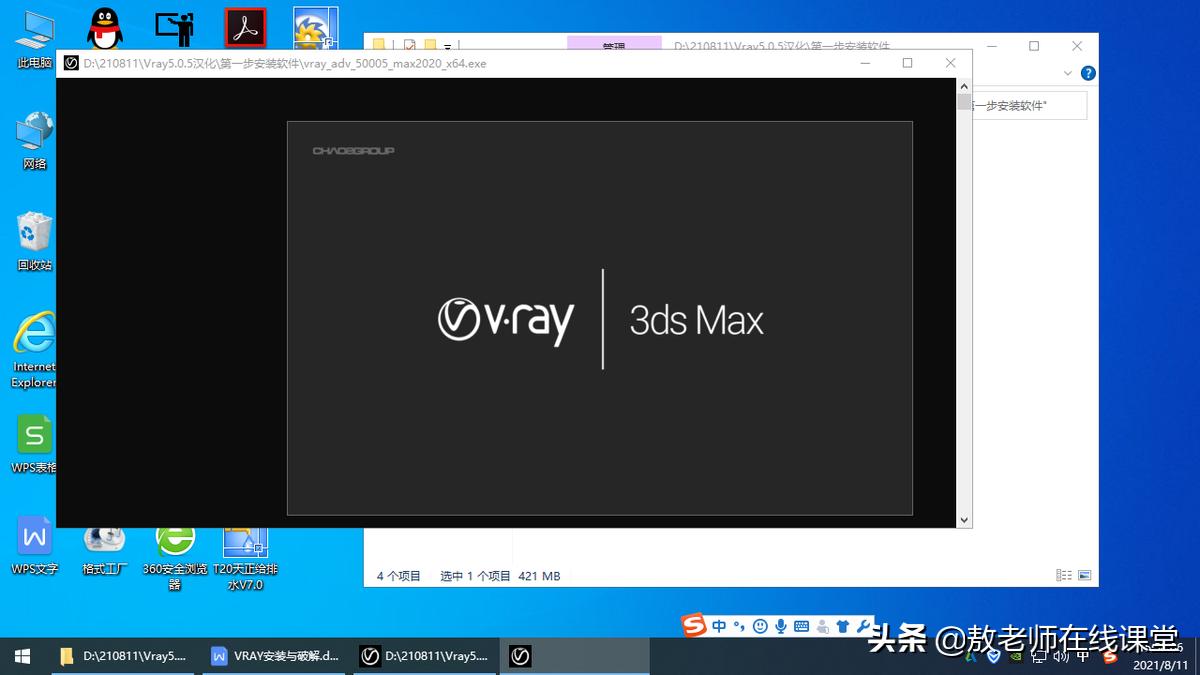Toggle Chinese/English on the Sogou input bar
The height and width of the screenshot is (675, 1200).
pyautogui.click(x=717, y=624)
